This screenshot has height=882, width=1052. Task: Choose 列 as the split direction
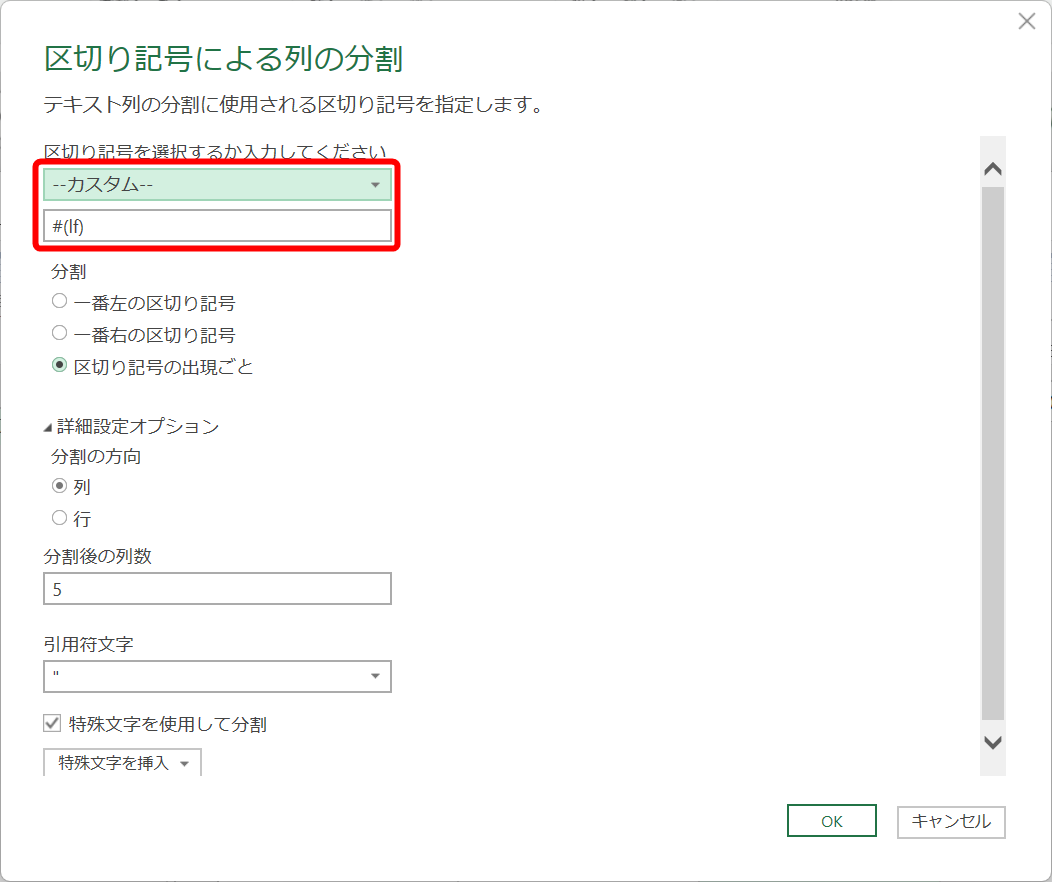61,487
